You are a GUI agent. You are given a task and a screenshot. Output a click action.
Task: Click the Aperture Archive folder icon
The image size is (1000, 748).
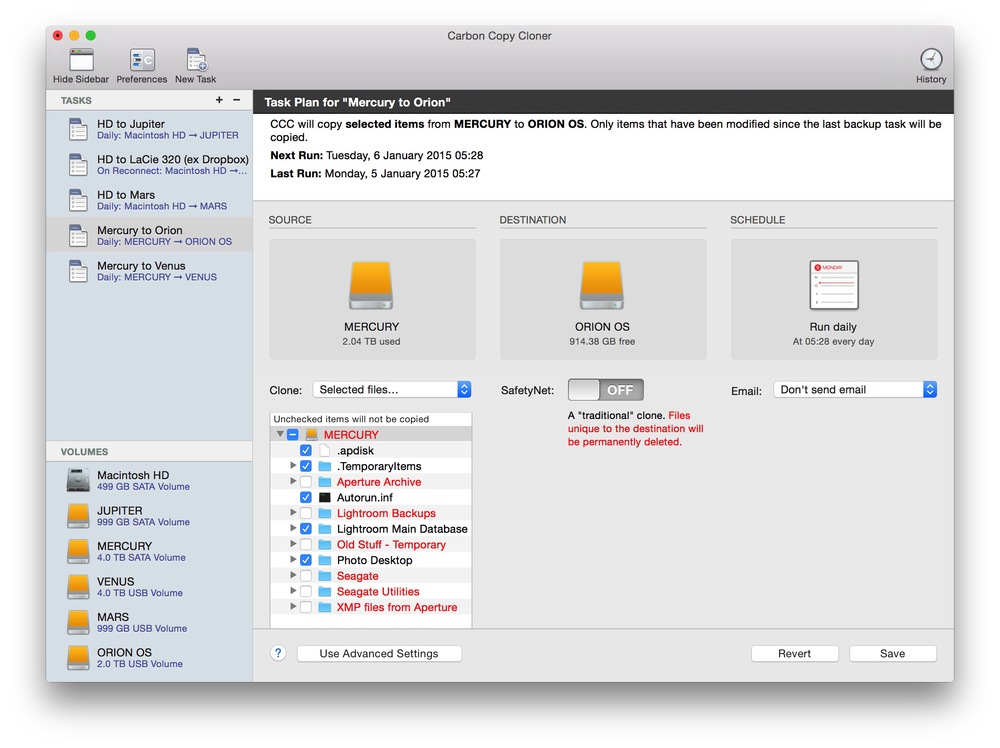[325, 482]
